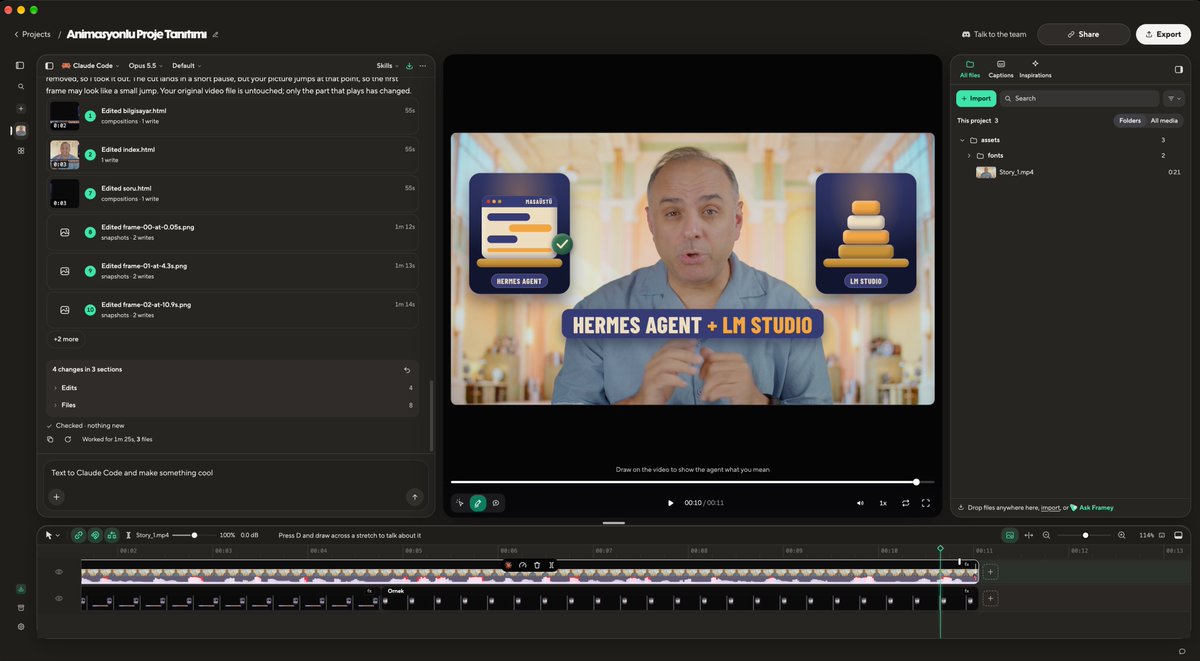The image size is (1200, 661).
Task: Click the Ask Framey link
Action: pos(1091,508)
